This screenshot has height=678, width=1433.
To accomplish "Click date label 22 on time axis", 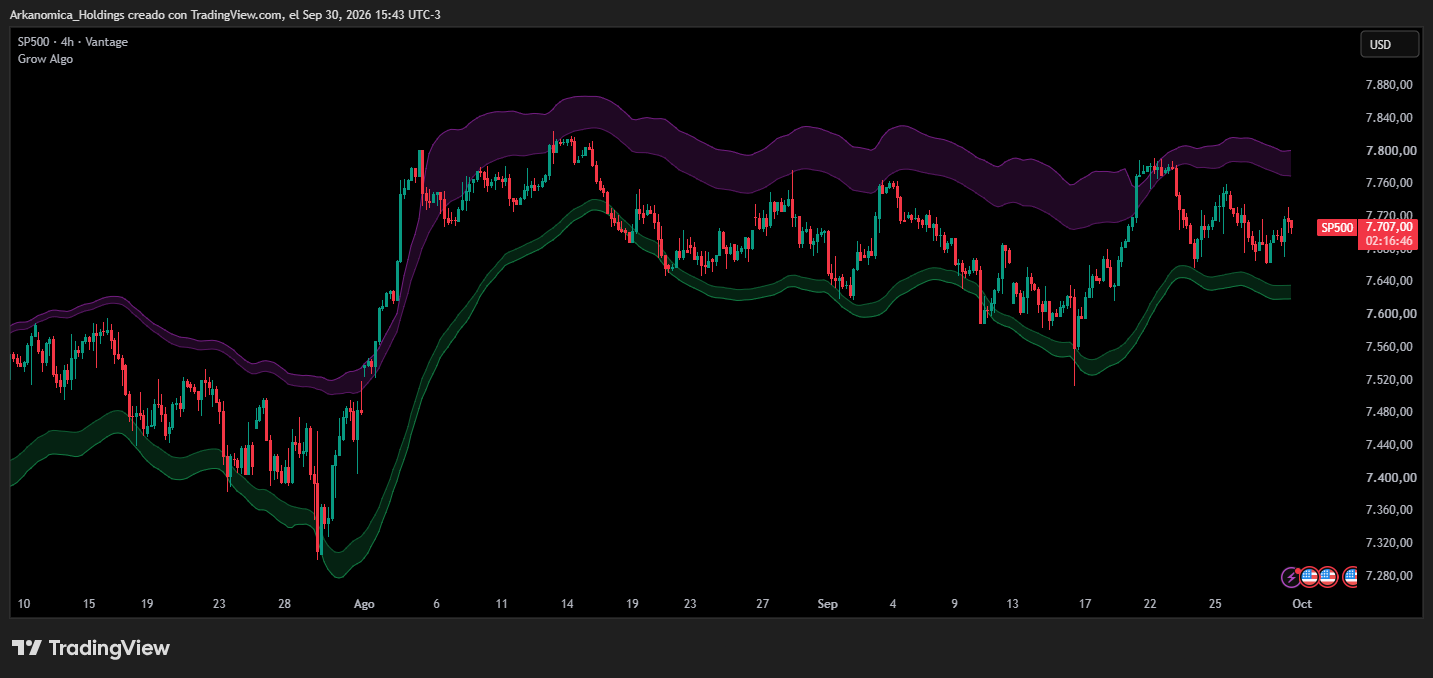I will (x=1150, y=604).
